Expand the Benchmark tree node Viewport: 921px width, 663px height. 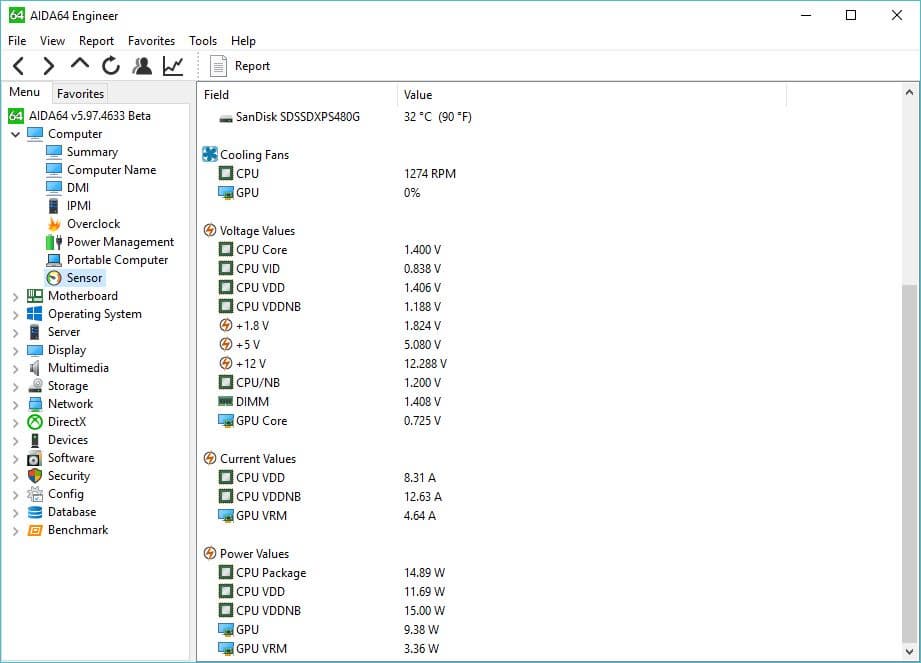click(x=16, y=531)
